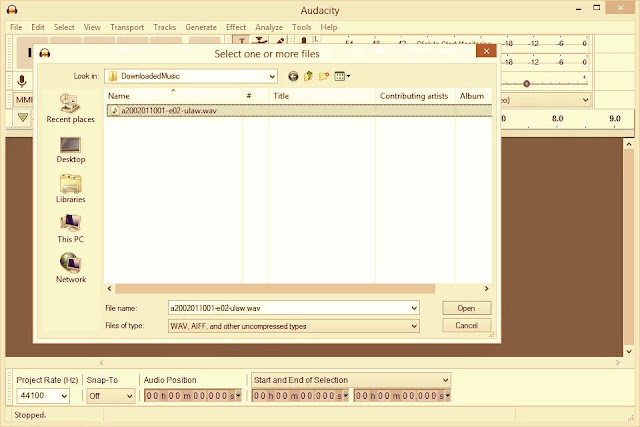Viewport: 640px width, 427px height.
Task: Open the Select menu
Action: 64,27
